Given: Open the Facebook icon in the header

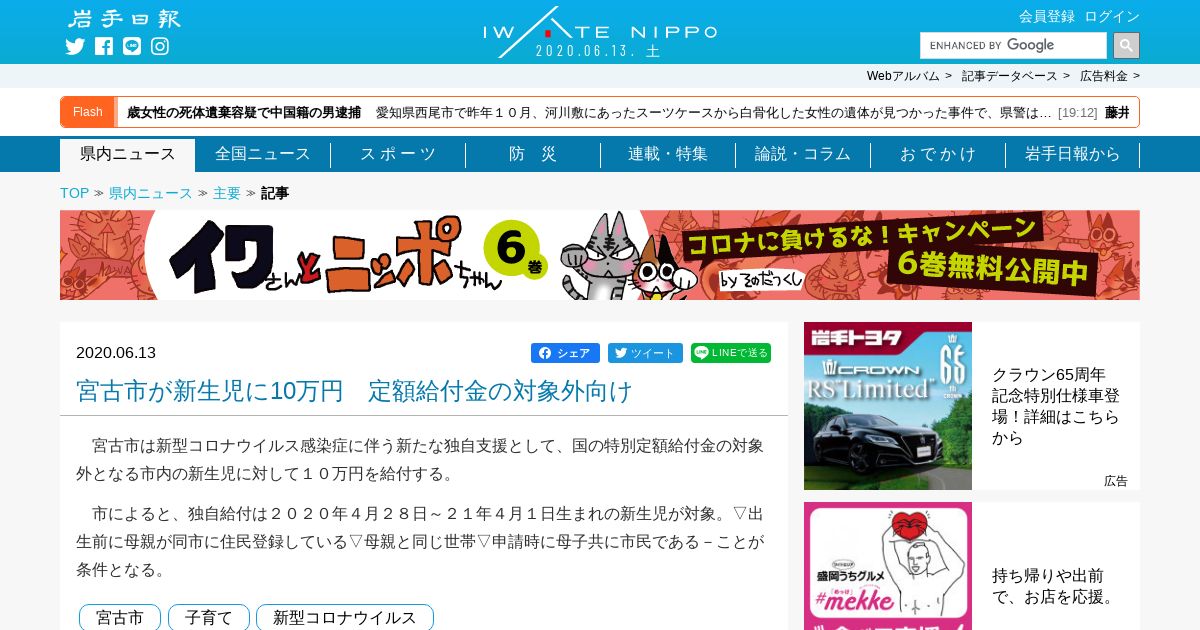Looking at the screenshot, I should click(104, 46).
